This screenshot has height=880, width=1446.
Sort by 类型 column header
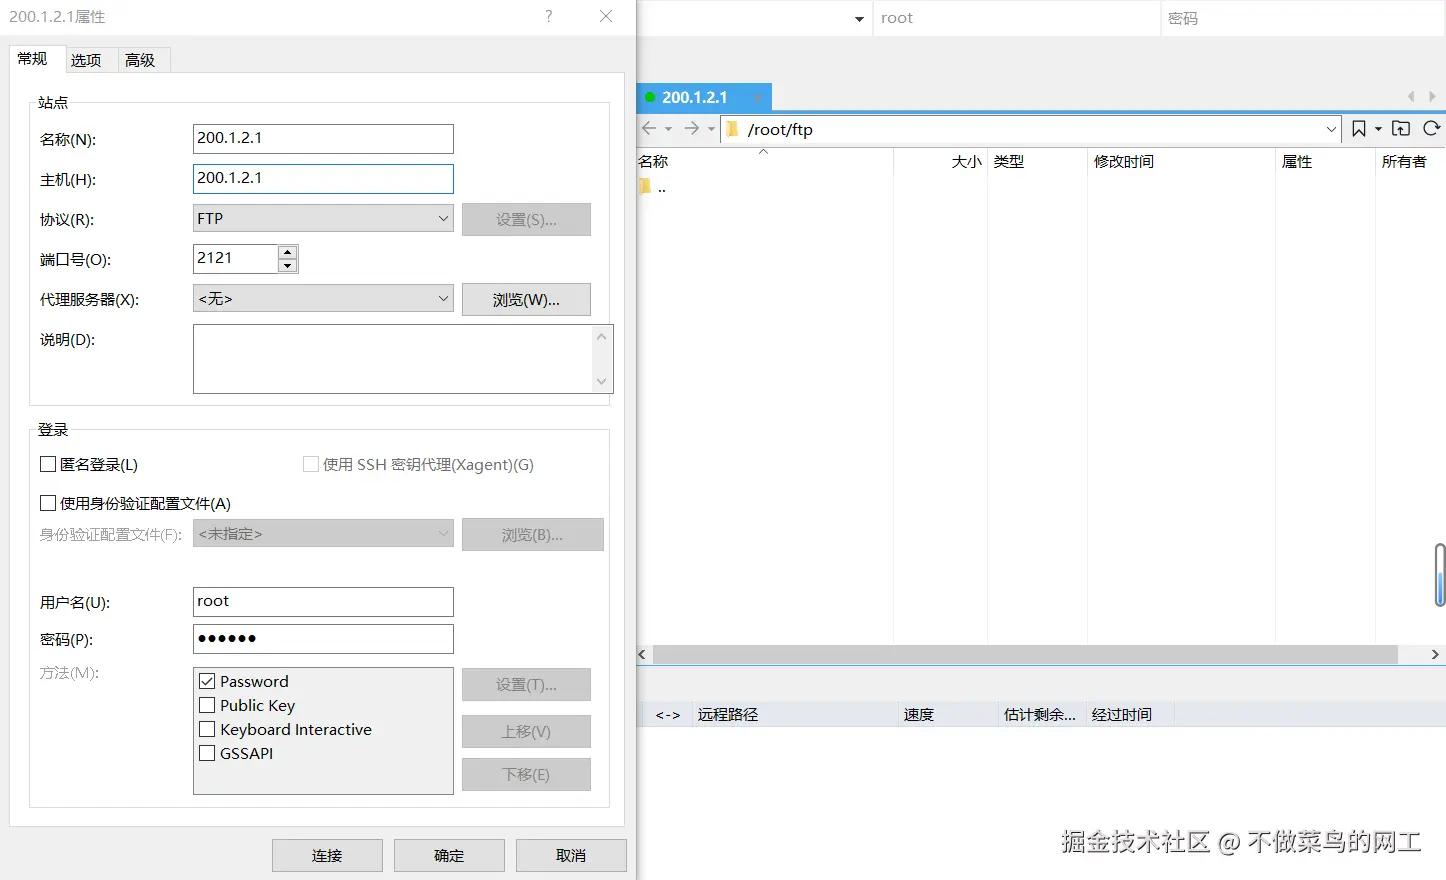click(x=1037, y=161)
